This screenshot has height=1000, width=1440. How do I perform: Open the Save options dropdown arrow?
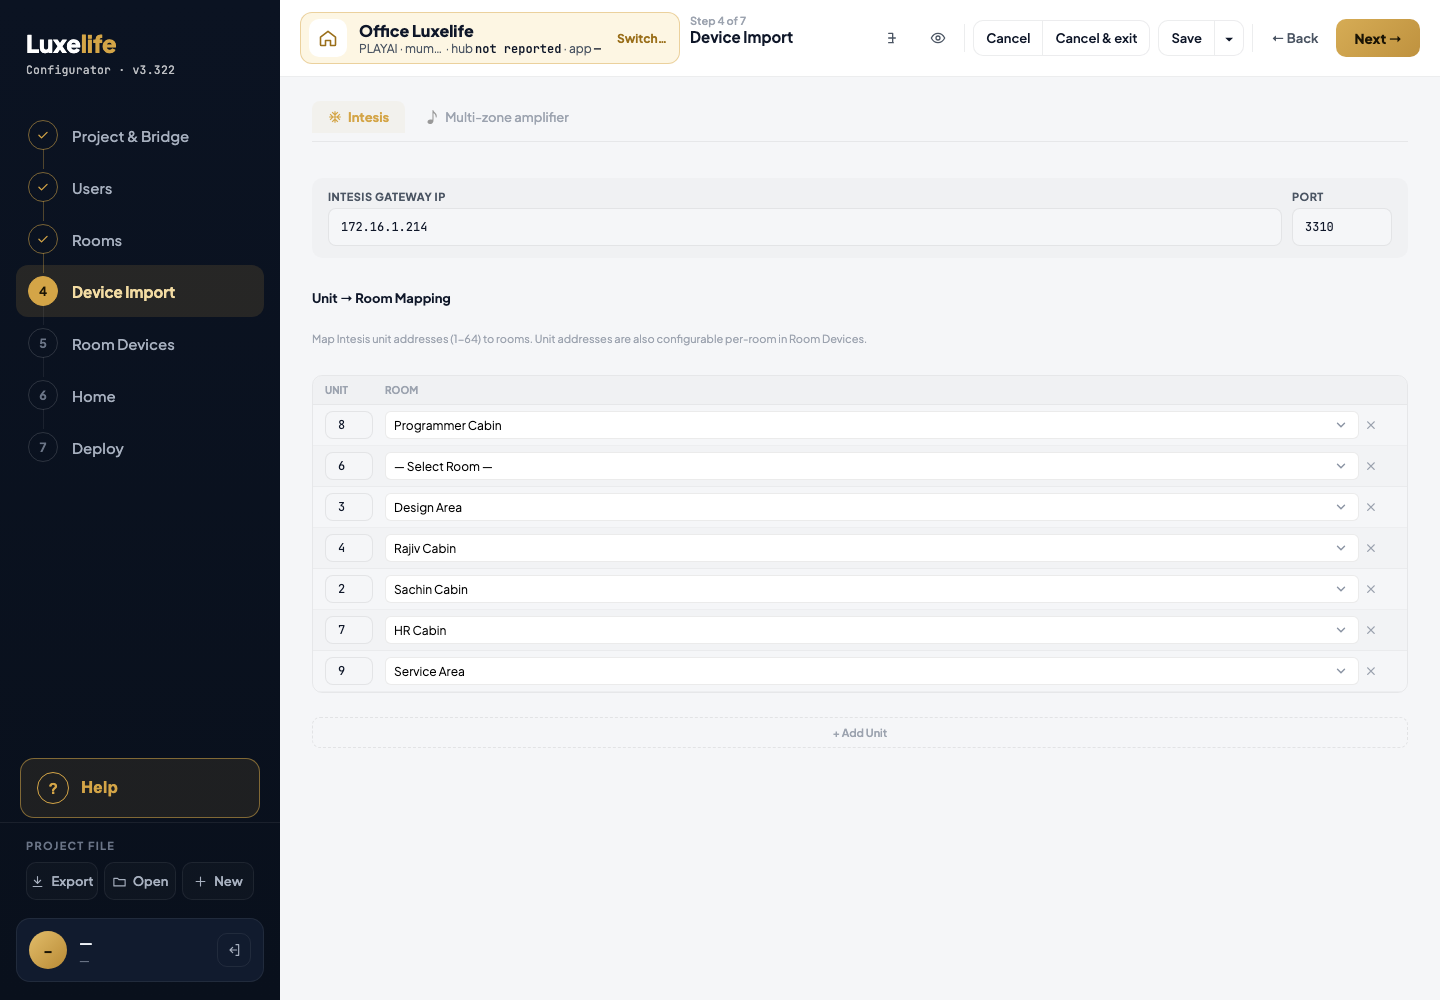1229,39
